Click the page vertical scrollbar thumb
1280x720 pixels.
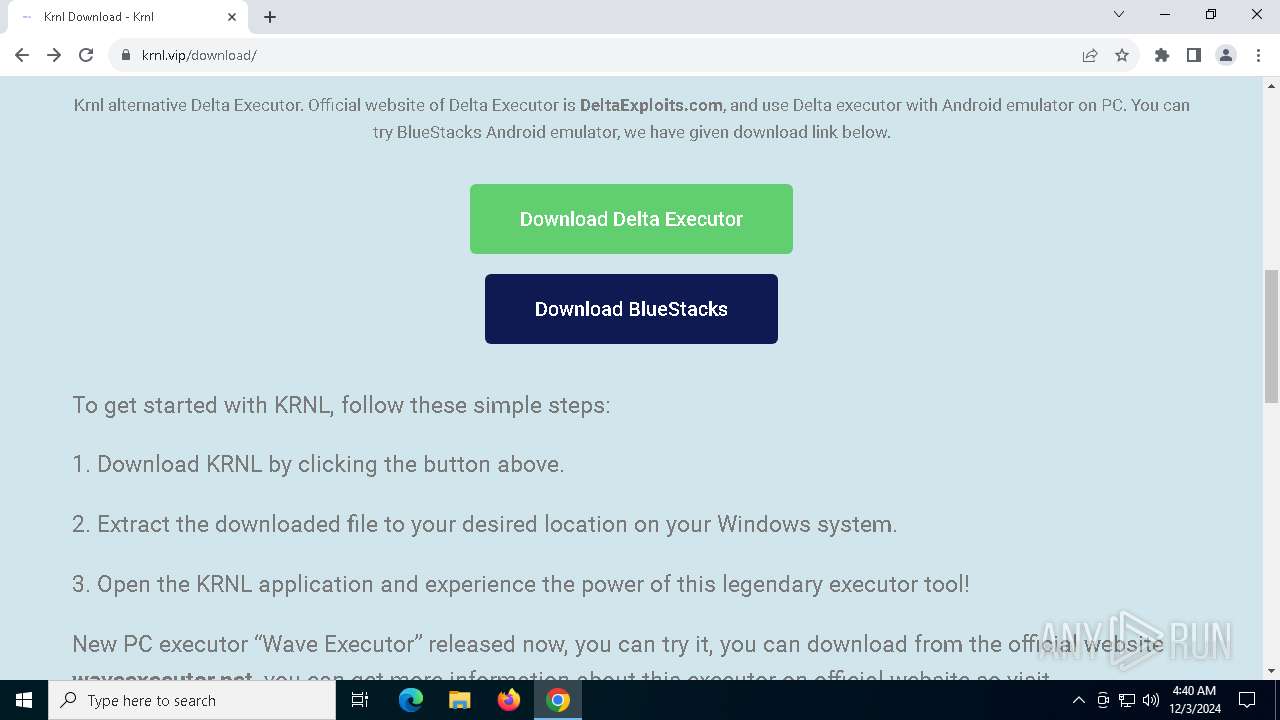(x=1271, y=336)
